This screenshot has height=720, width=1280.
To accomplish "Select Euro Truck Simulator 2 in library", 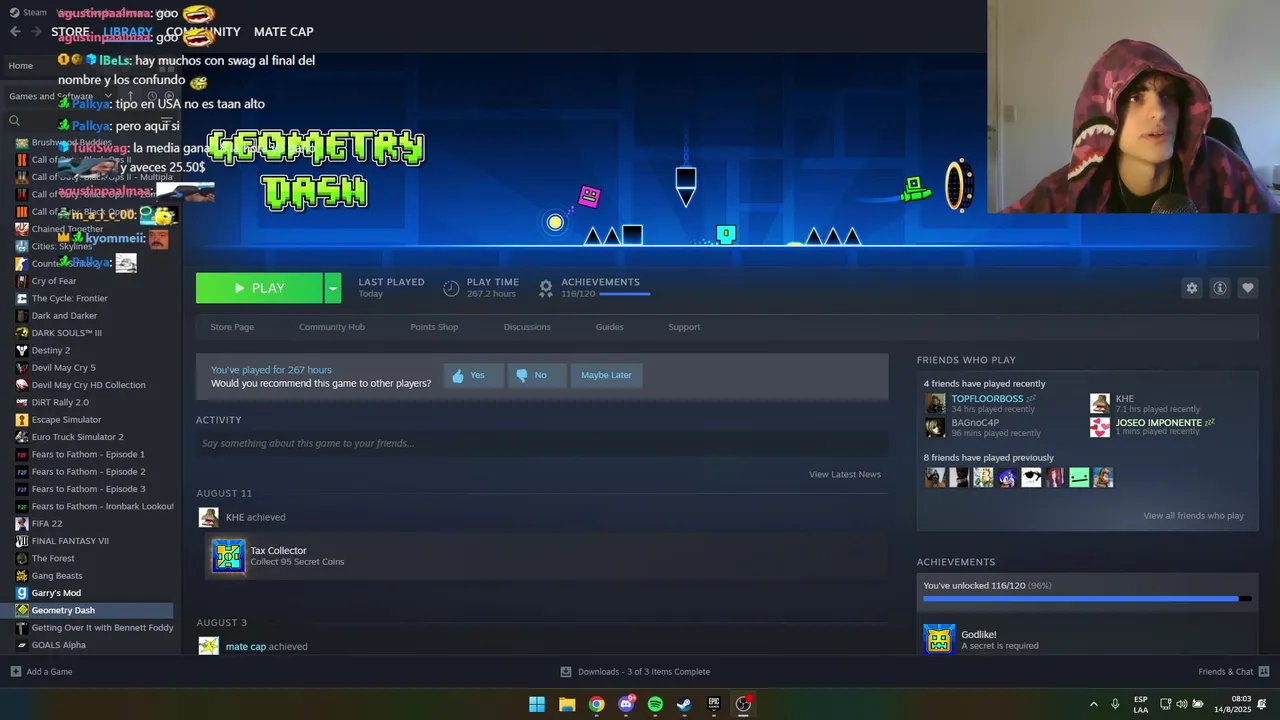I will (77, 437).
